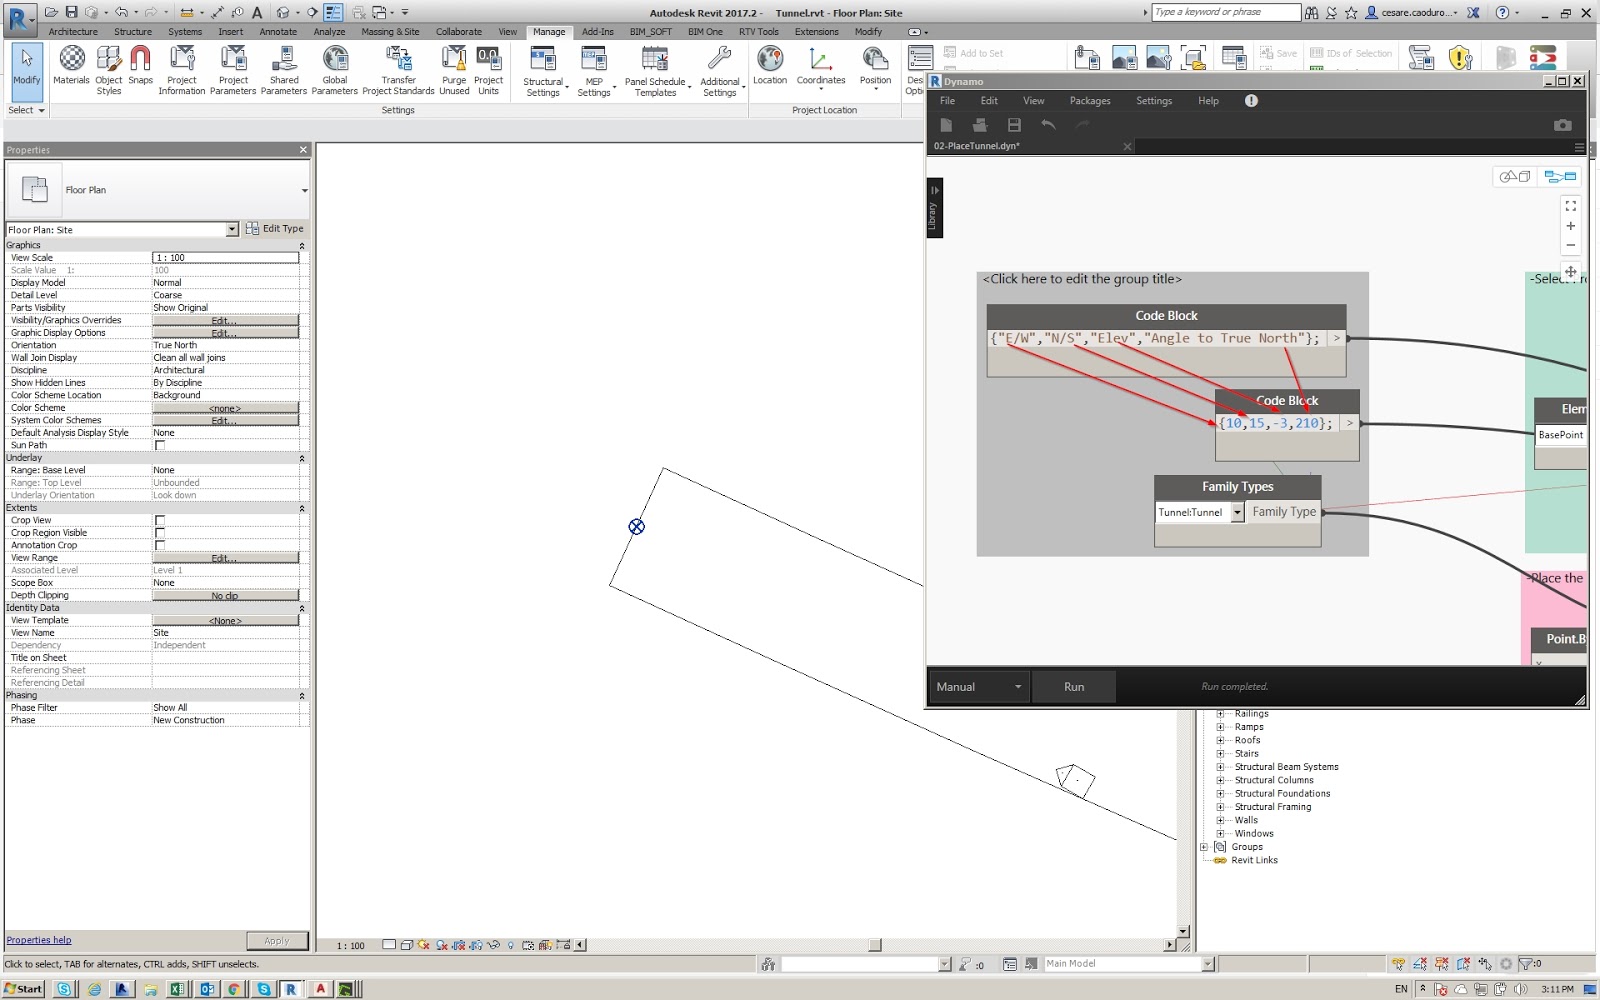
Task: Click Edit Type in the Properties palette
Action: point(275,228)
